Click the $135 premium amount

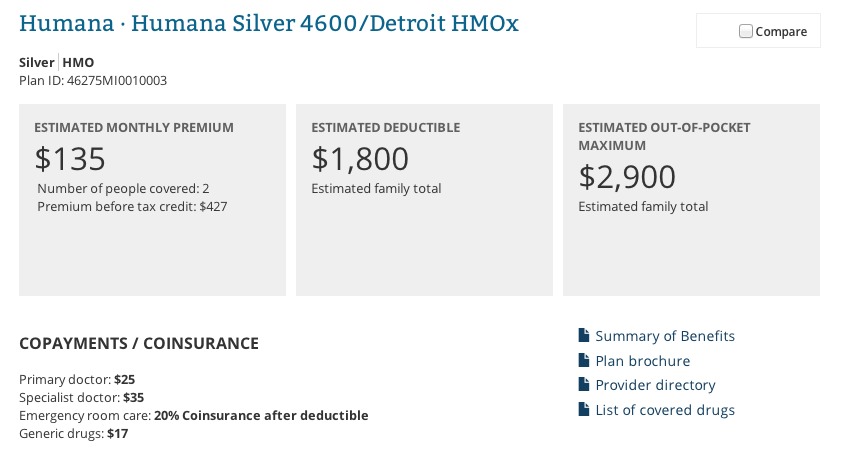point(70,159)
